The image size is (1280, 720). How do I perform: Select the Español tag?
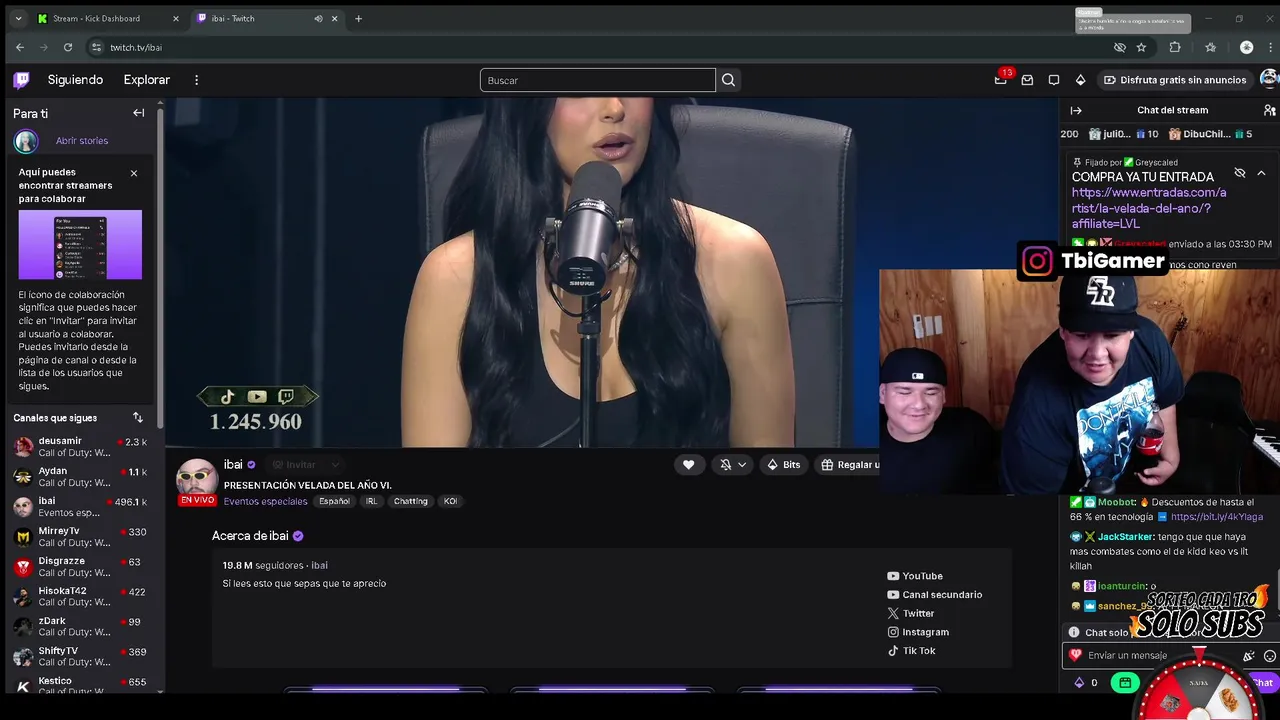[334, 501]
